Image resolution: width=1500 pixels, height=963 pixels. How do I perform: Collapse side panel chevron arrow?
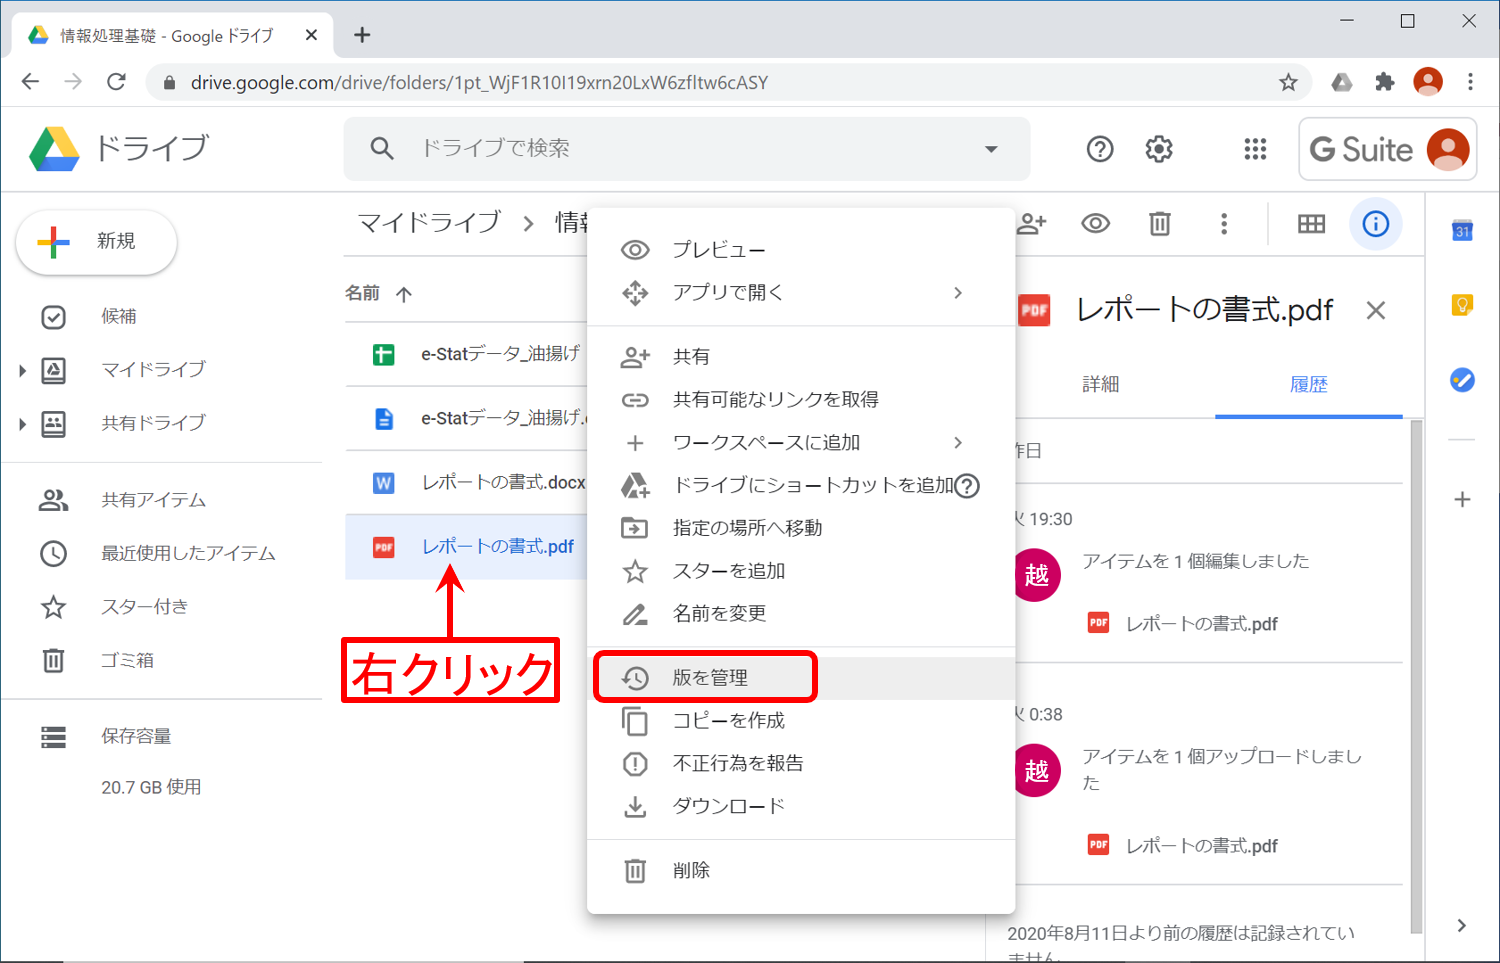coord(1462,926)
